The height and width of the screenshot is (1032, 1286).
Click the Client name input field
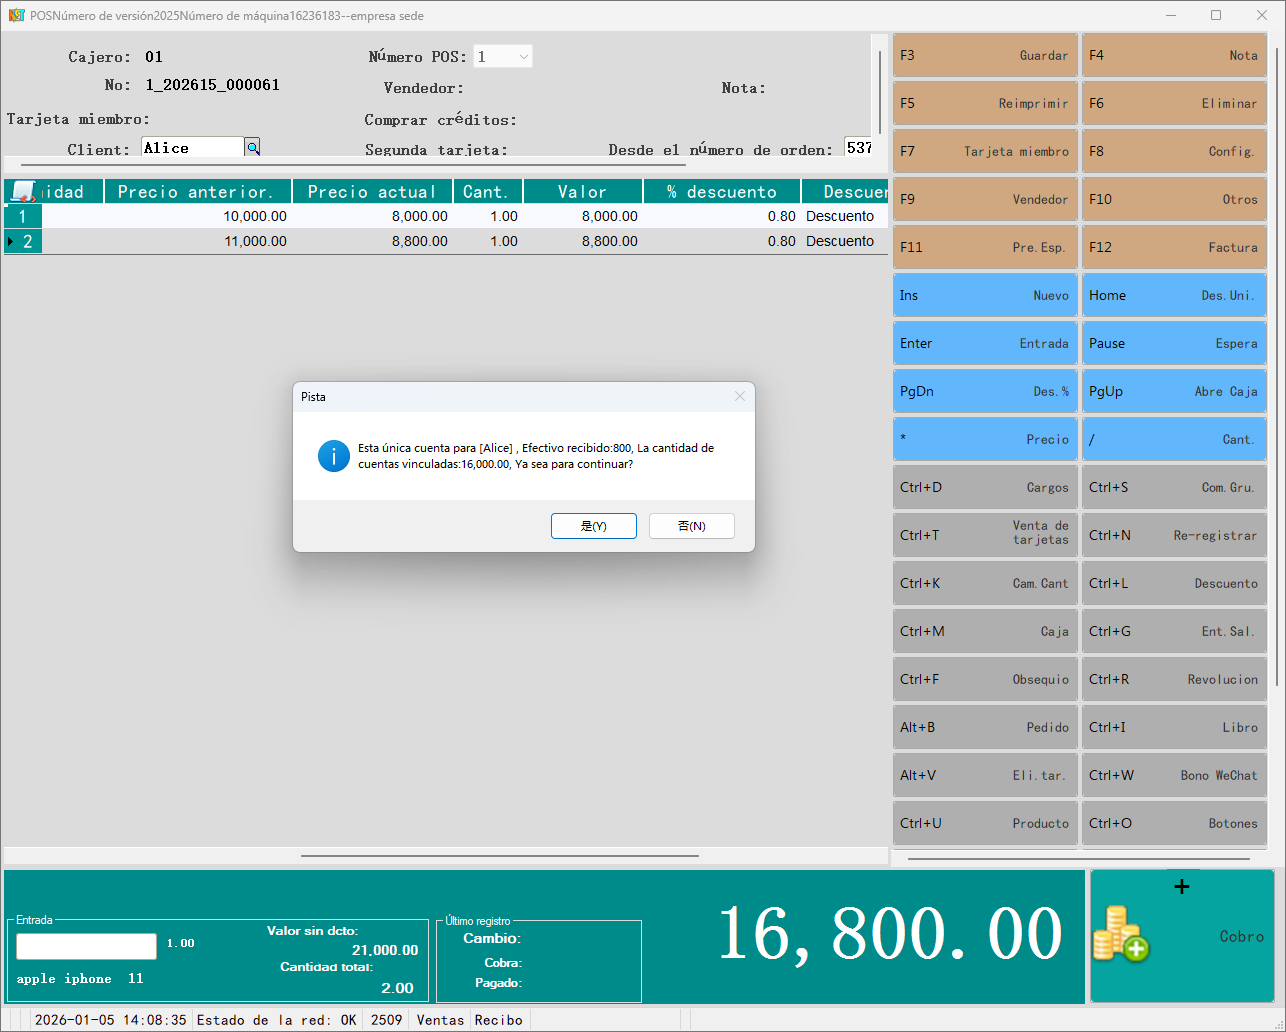click(x=192, y=148)
